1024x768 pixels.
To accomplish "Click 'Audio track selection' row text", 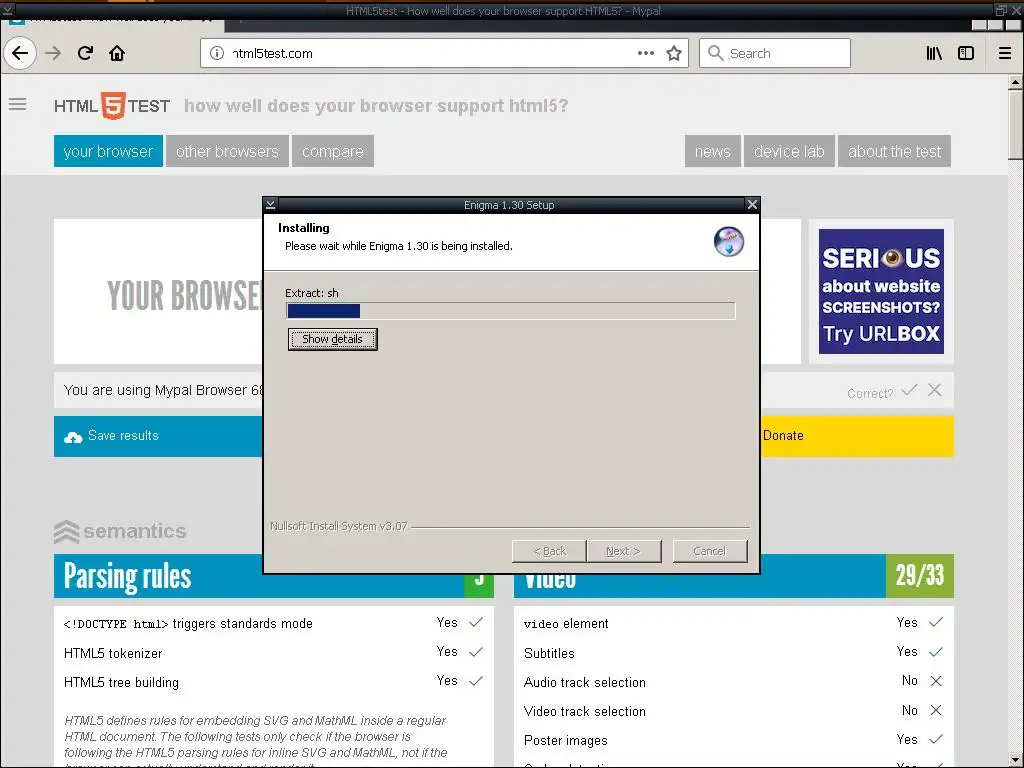I will click(x=584, y=682).
